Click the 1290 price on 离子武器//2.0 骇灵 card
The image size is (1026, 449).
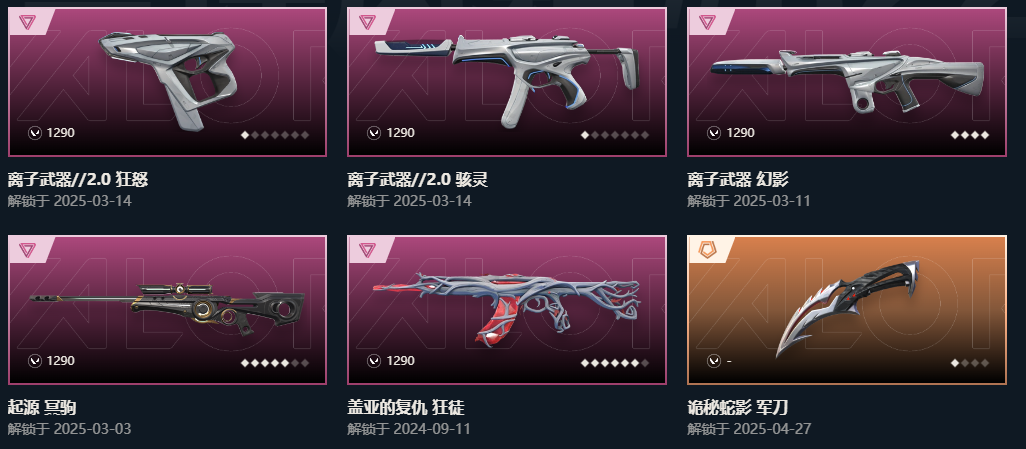pyautogui.click(x=400, y=133)
